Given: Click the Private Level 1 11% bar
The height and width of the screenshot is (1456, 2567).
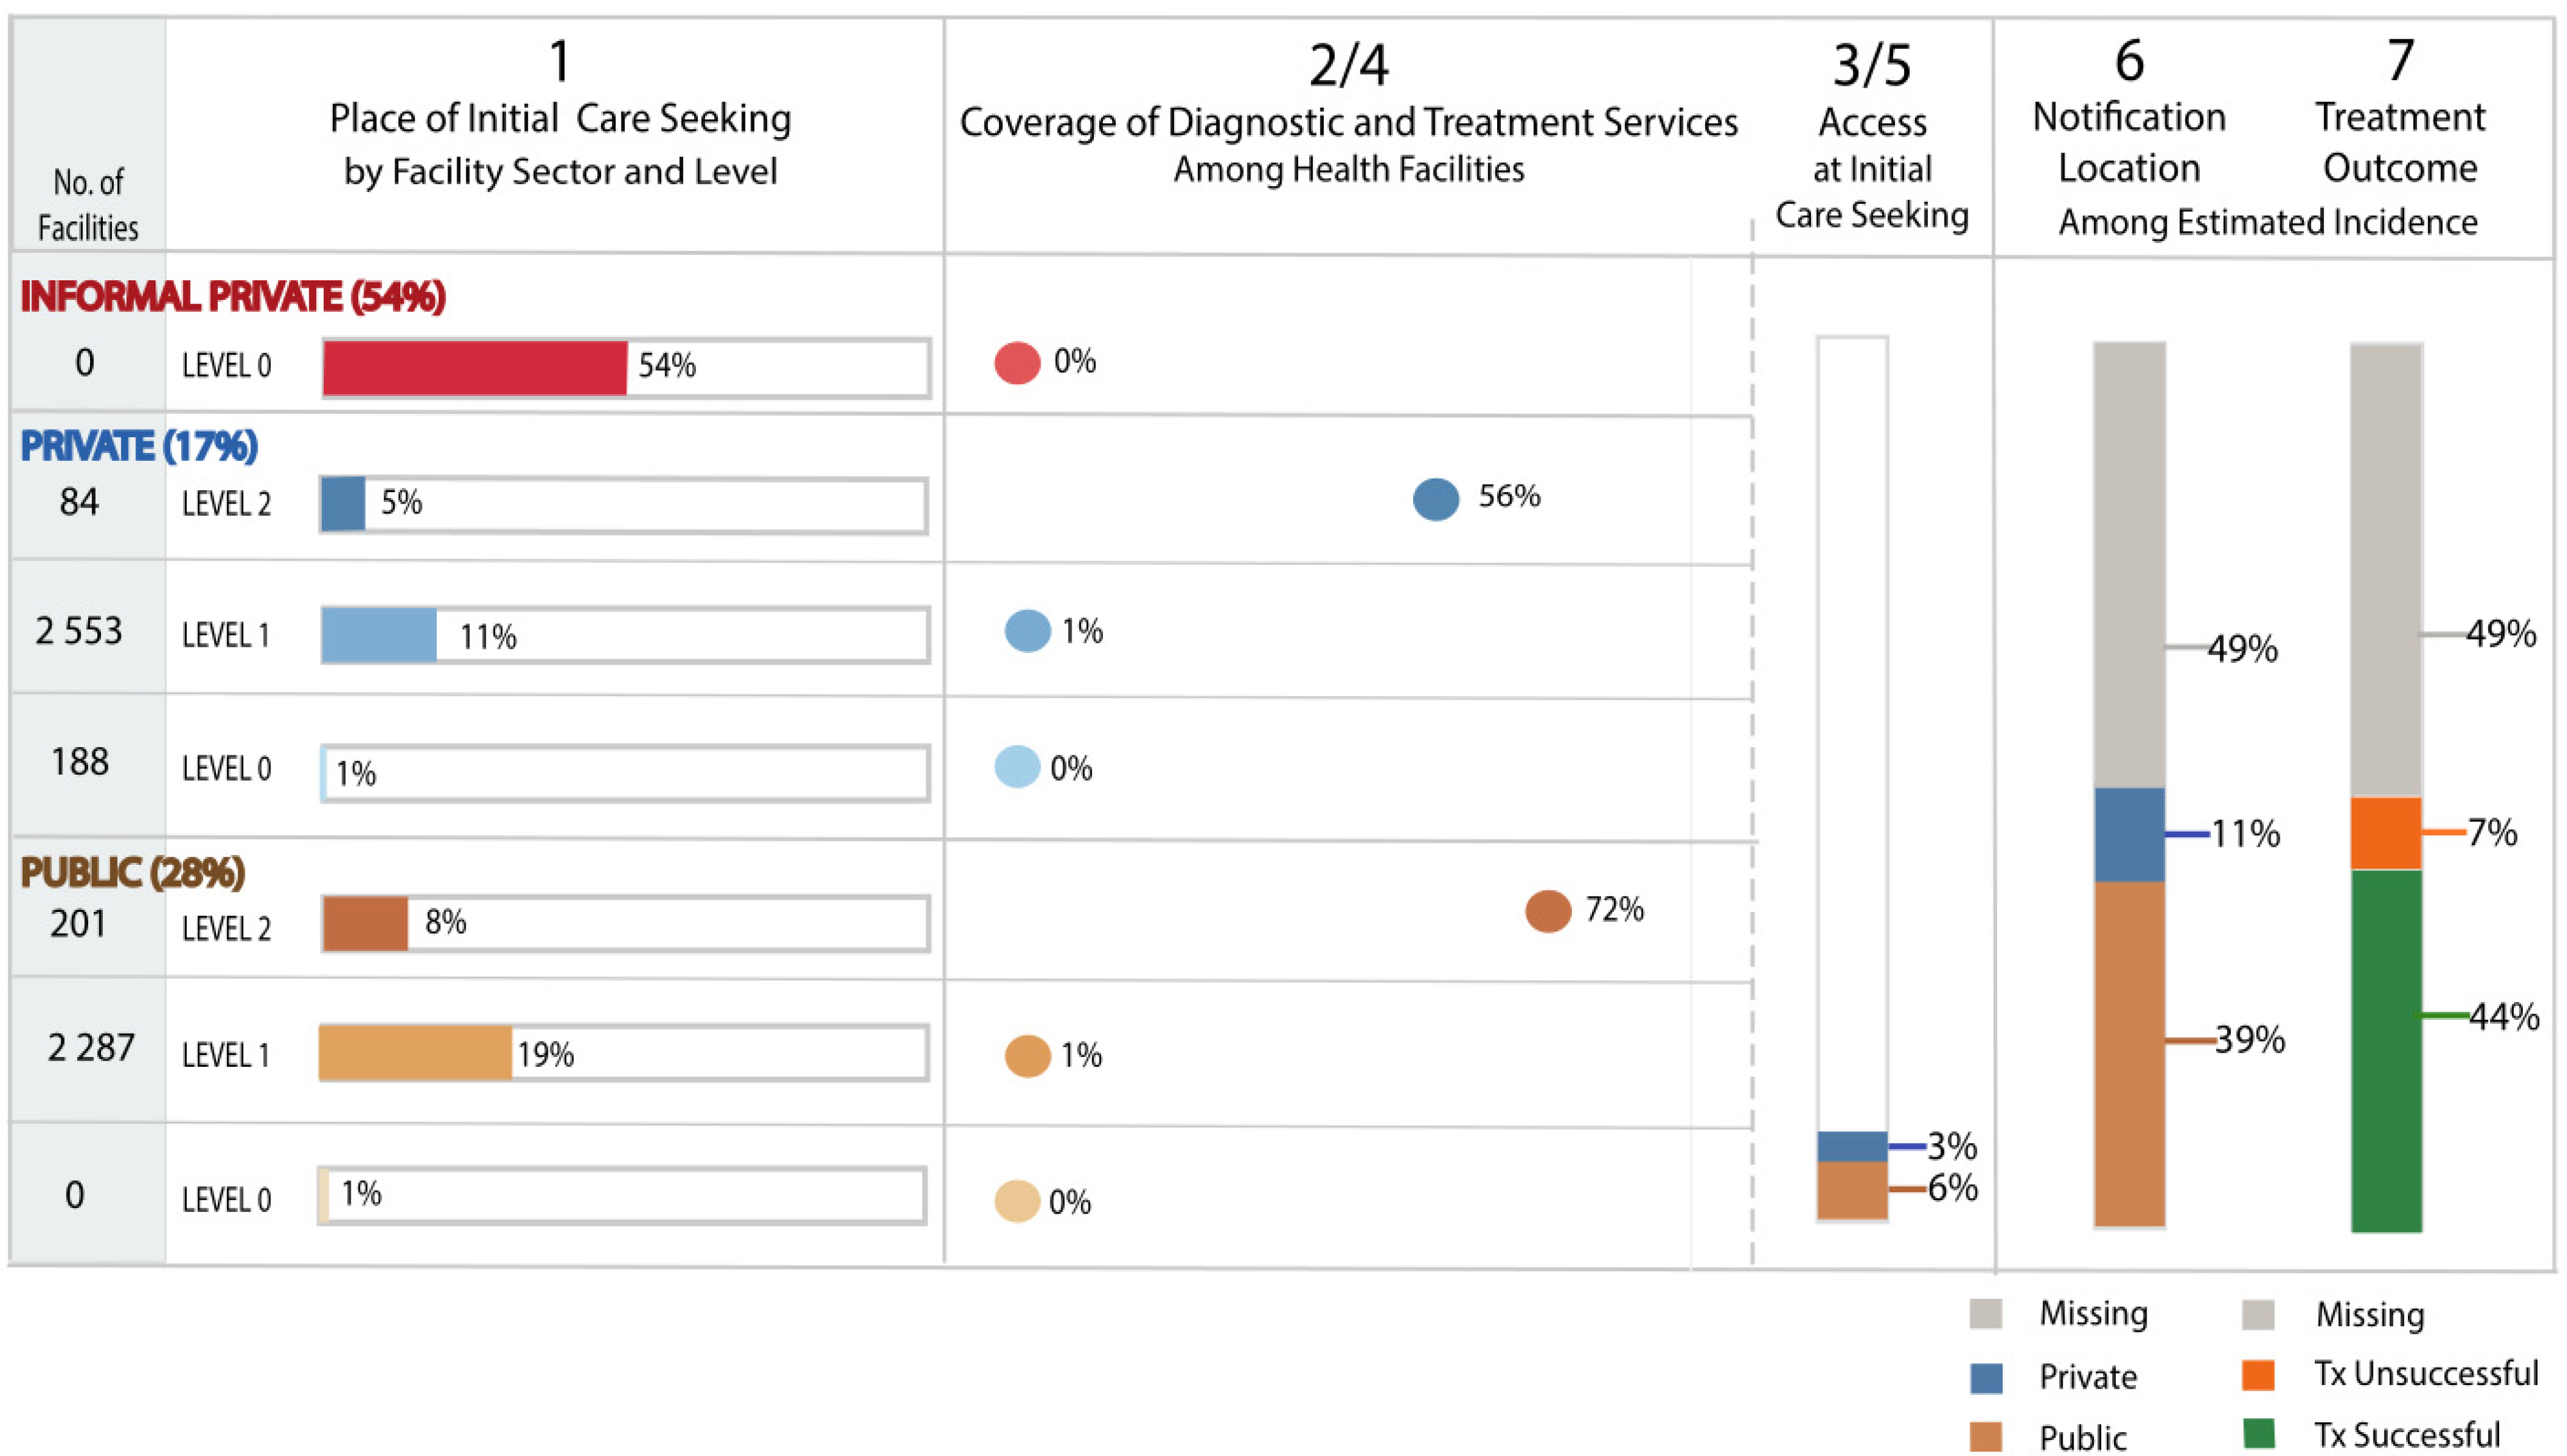Looking at the screenshot, I should [x=379, y=635].
